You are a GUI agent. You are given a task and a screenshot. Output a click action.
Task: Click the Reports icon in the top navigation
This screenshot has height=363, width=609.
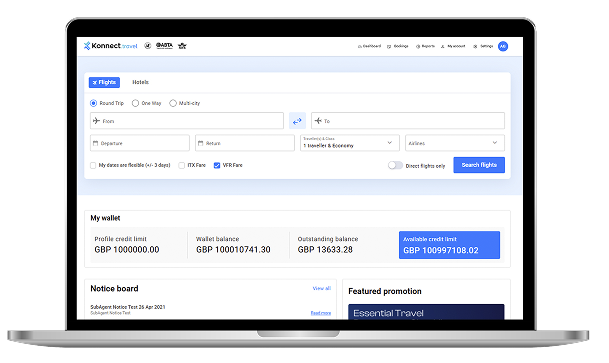click(x=418, y=46)
